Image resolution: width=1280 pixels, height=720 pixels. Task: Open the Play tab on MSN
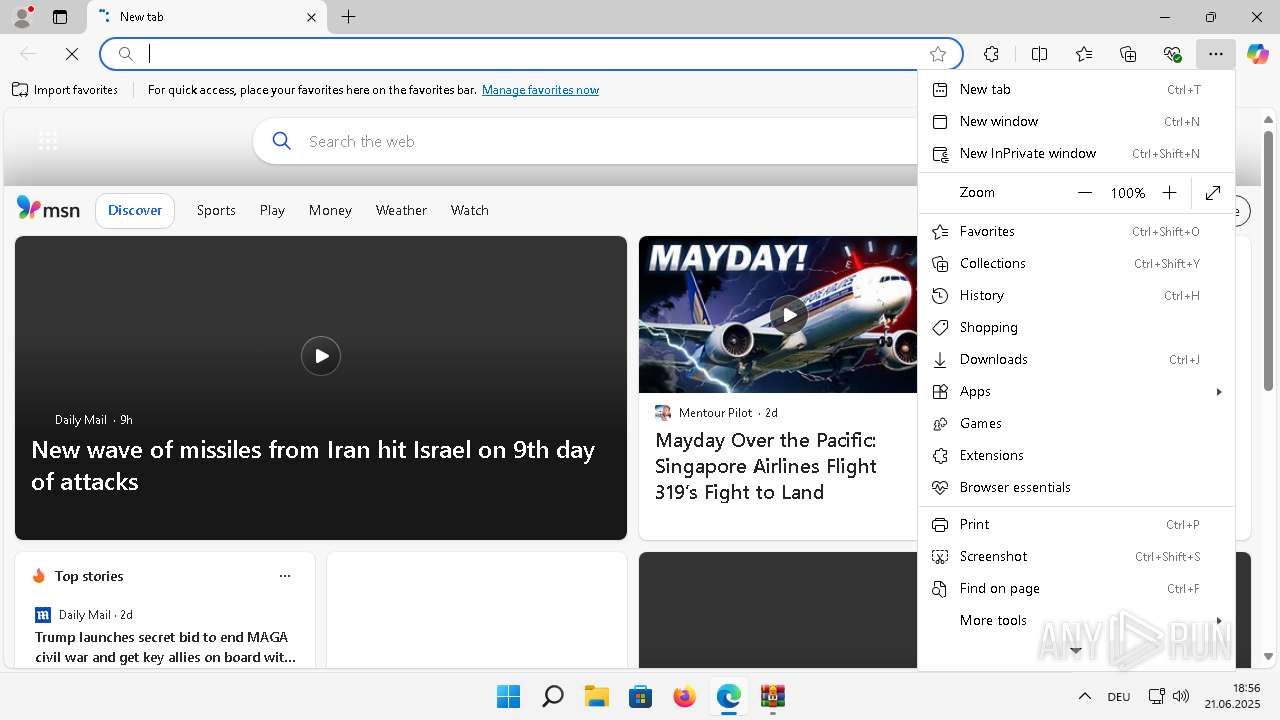pyautogui.click(x=272, y=210)
